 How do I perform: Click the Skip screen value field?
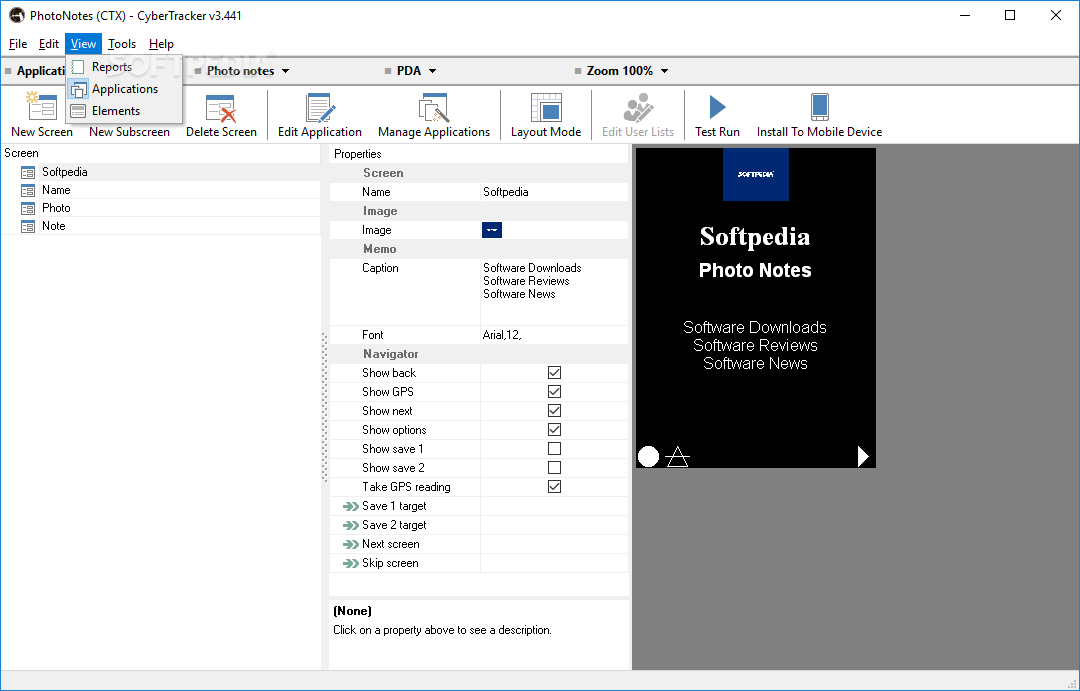click(x=554, y=564)
